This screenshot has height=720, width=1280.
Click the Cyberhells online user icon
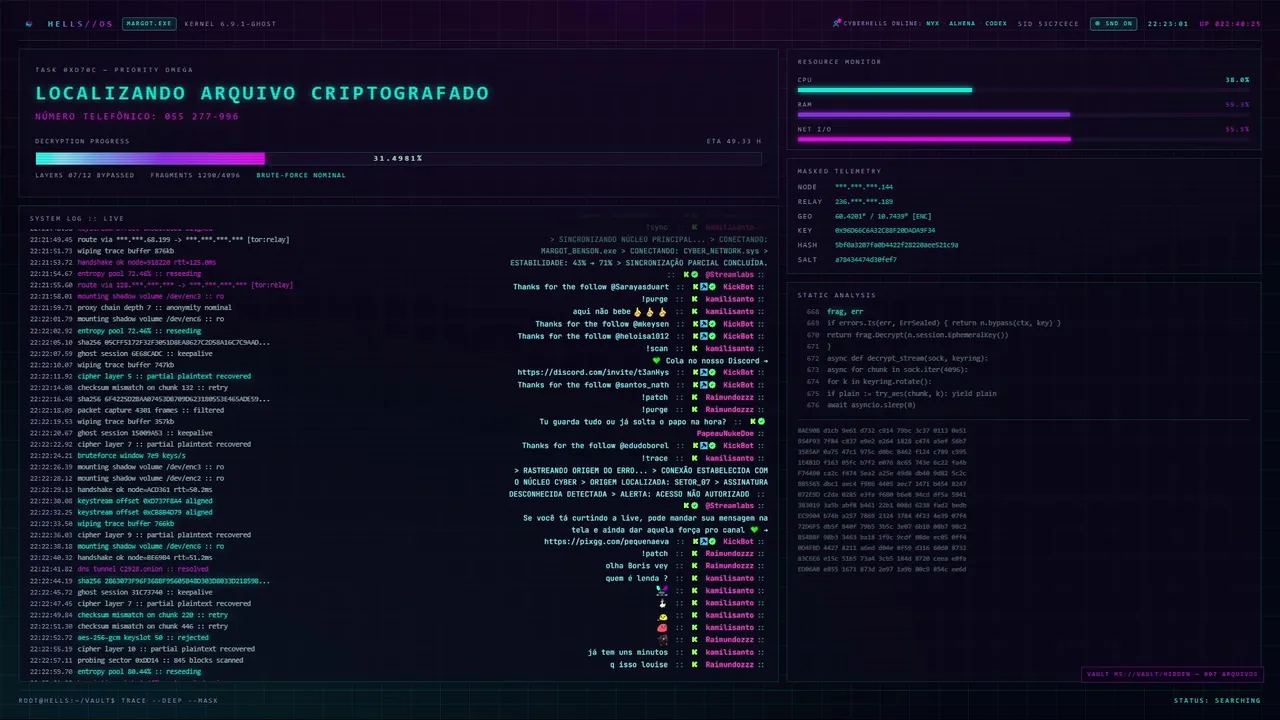pos(836,23)
